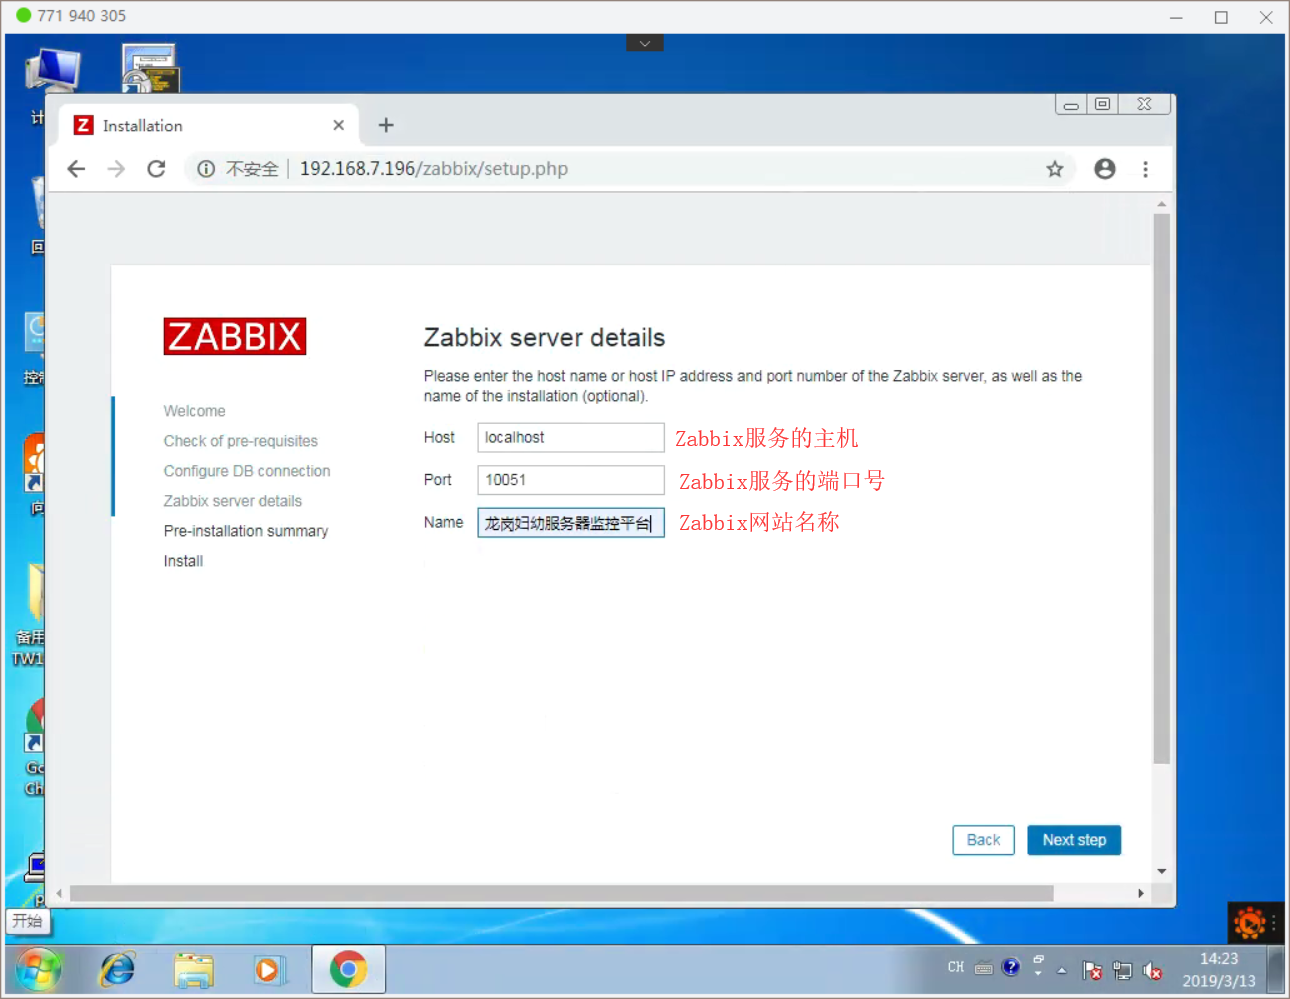Click the Install step in the sidebar
1290x999 pixels.
(x=184, y=561)
